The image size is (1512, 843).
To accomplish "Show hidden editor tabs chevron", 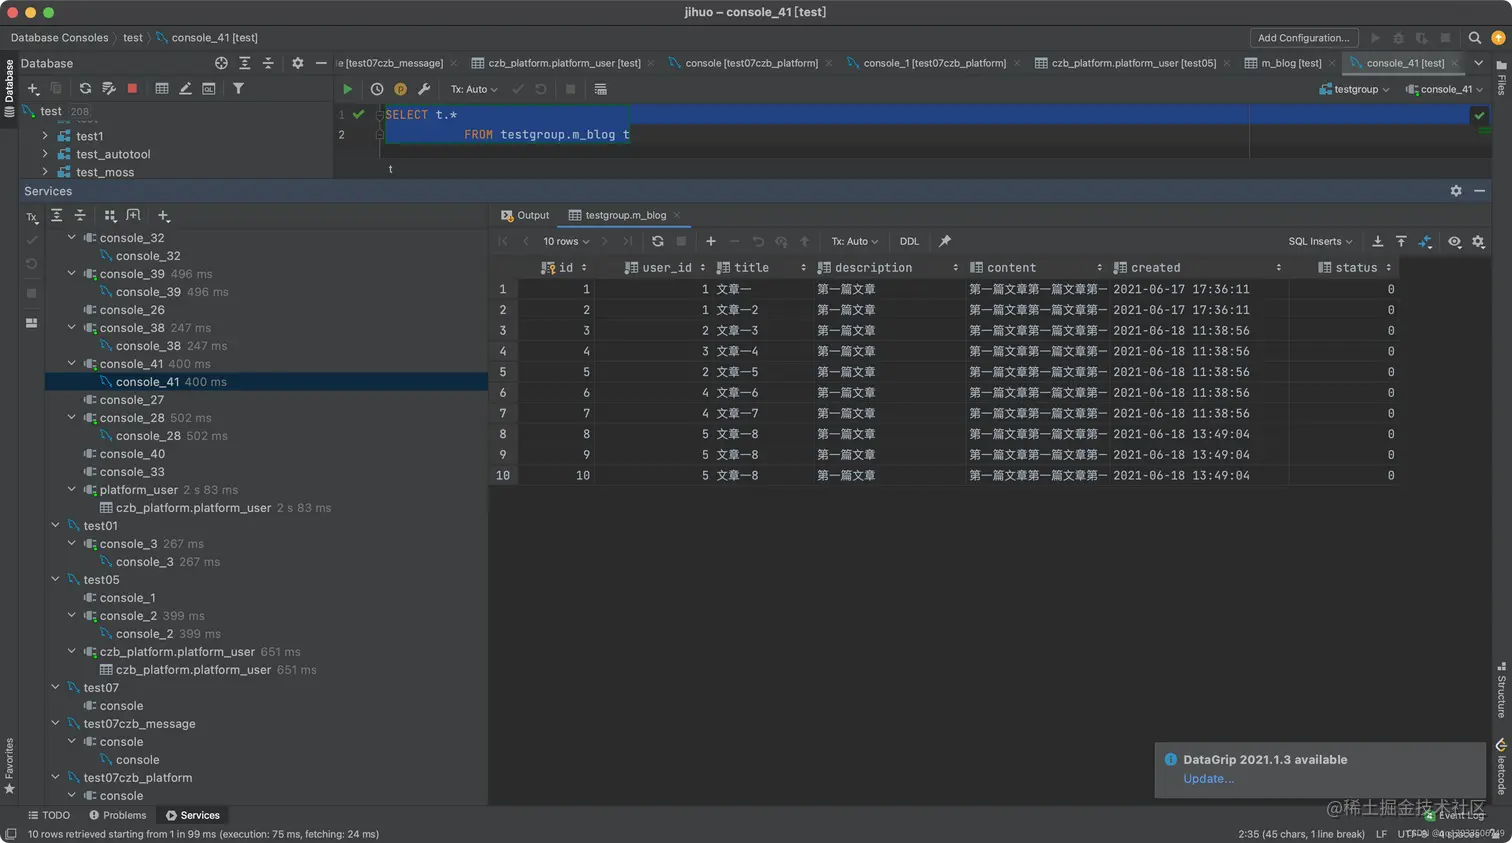I will tap(1478, 63).
